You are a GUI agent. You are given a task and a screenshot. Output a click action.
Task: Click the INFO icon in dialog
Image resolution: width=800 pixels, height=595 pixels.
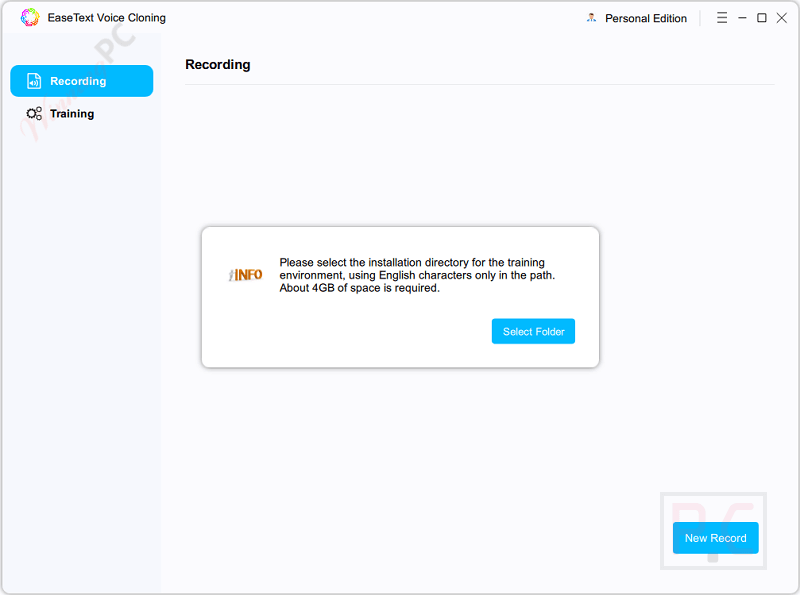click(245, 275)
